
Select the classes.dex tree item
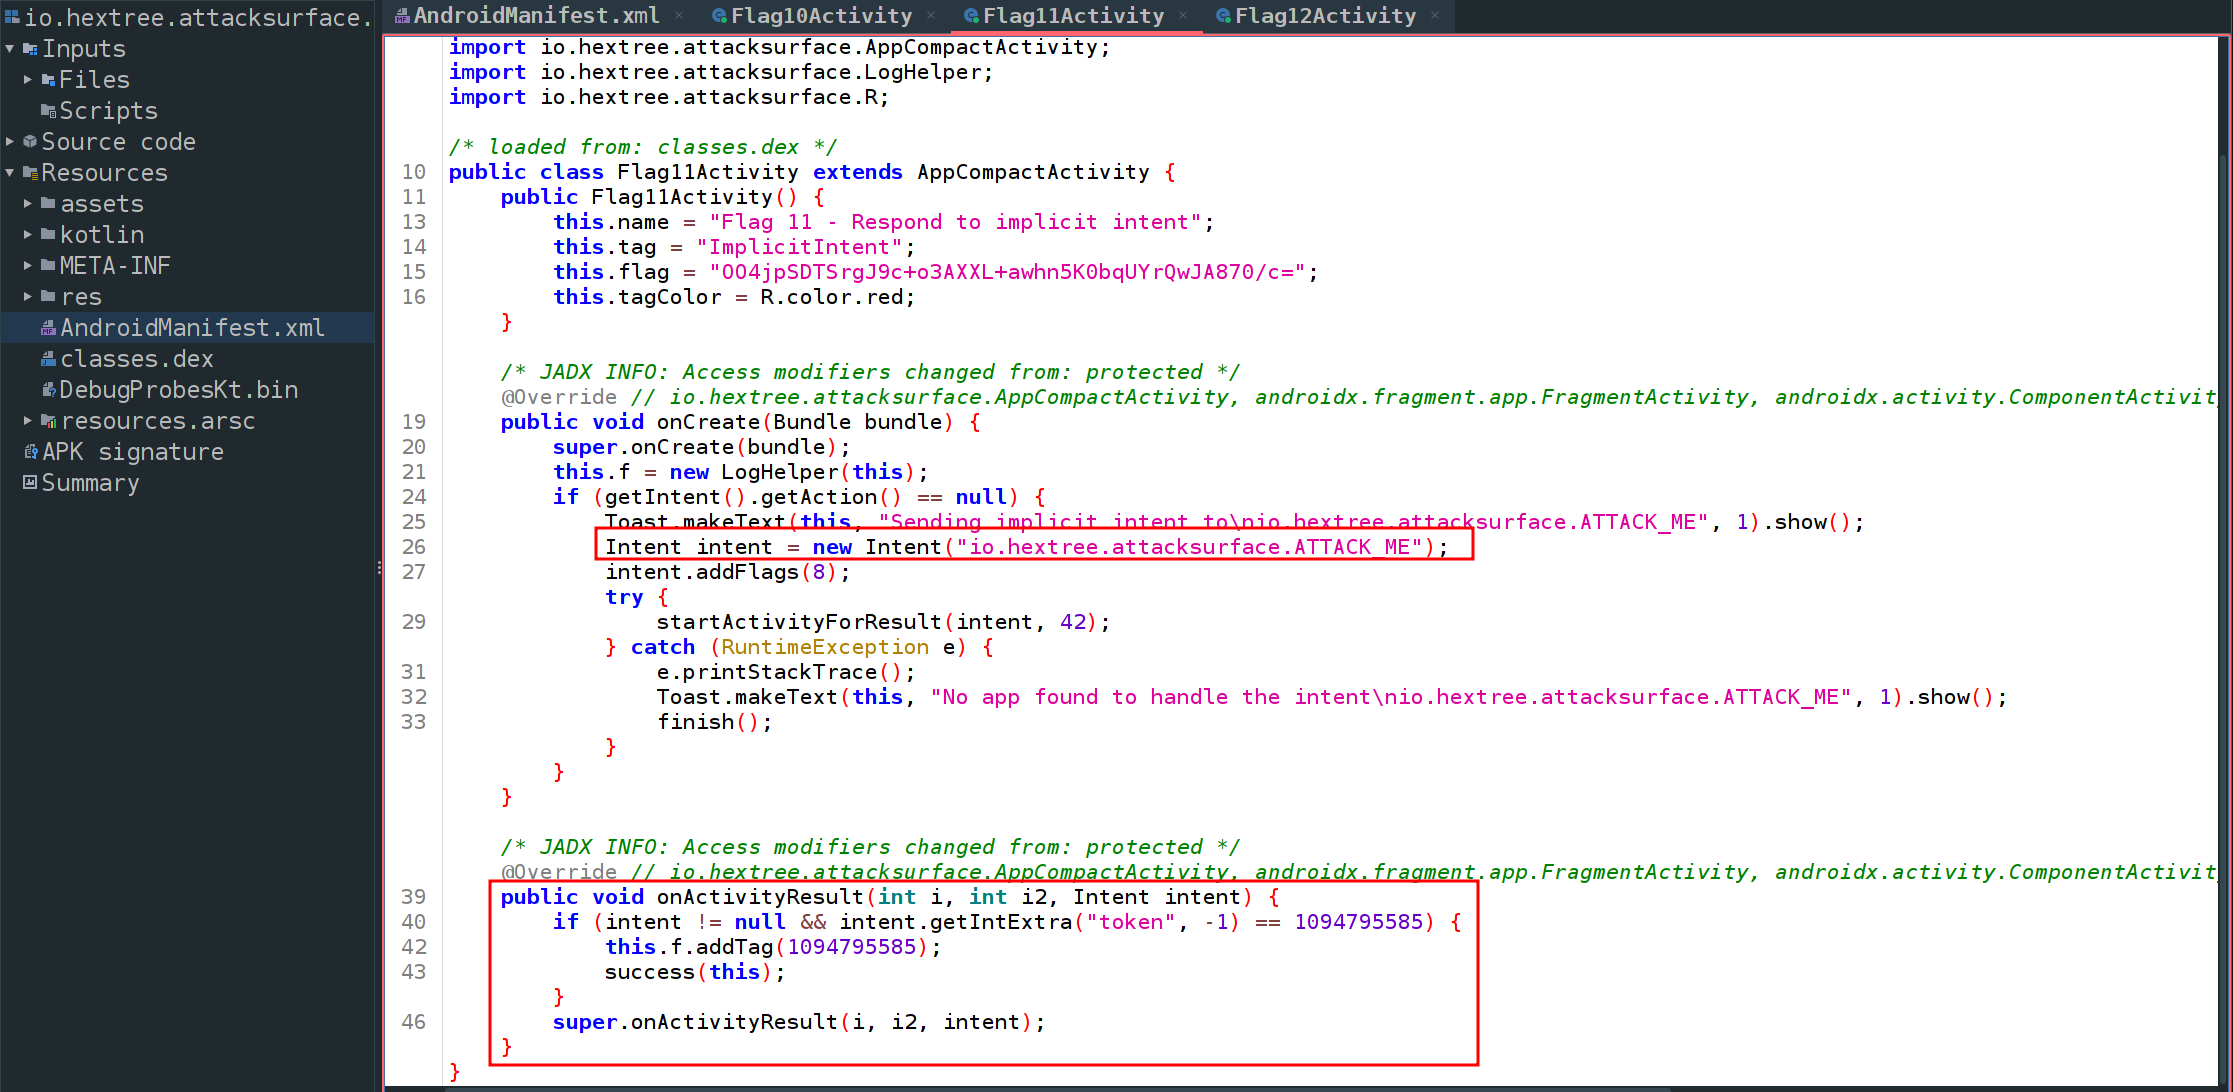(137, 358)
